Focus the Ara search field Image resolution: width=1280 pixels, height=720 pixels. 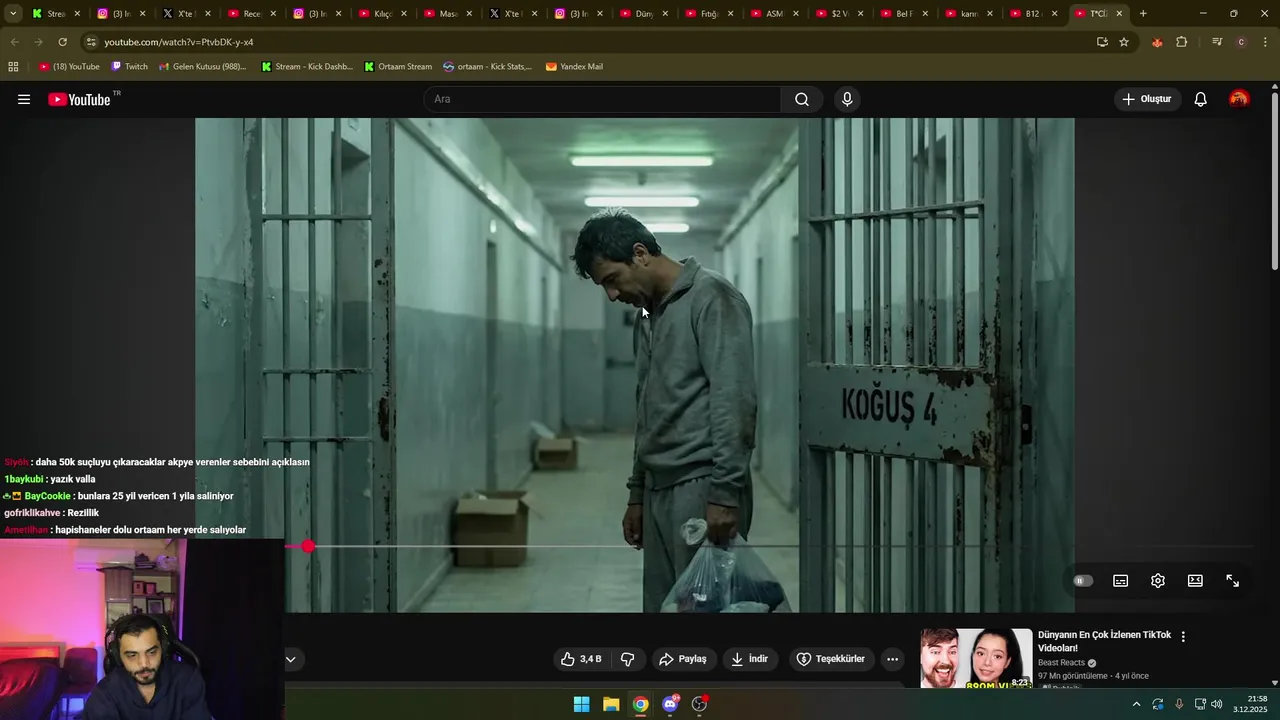602,99
